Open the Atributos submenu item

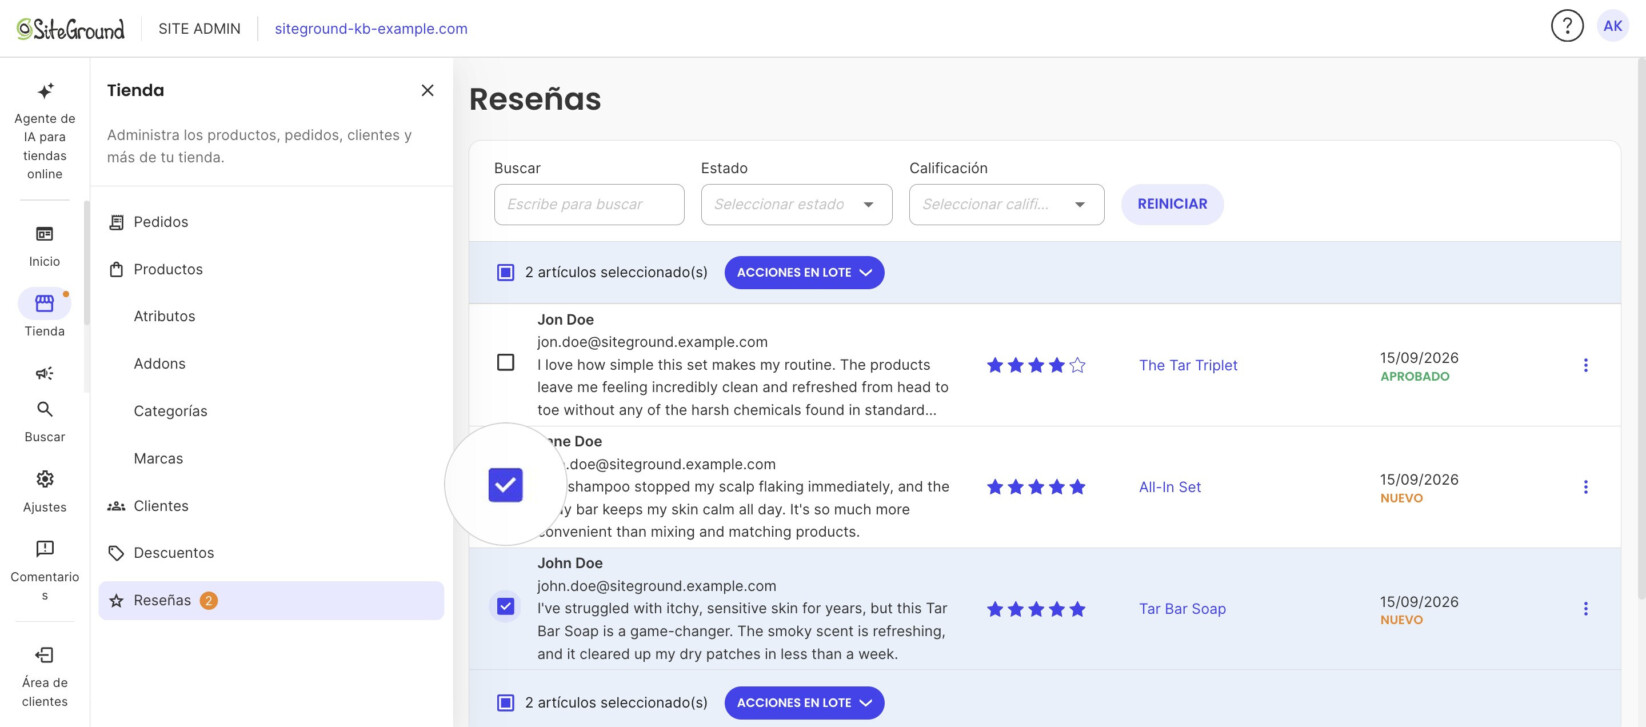(164, 316)
